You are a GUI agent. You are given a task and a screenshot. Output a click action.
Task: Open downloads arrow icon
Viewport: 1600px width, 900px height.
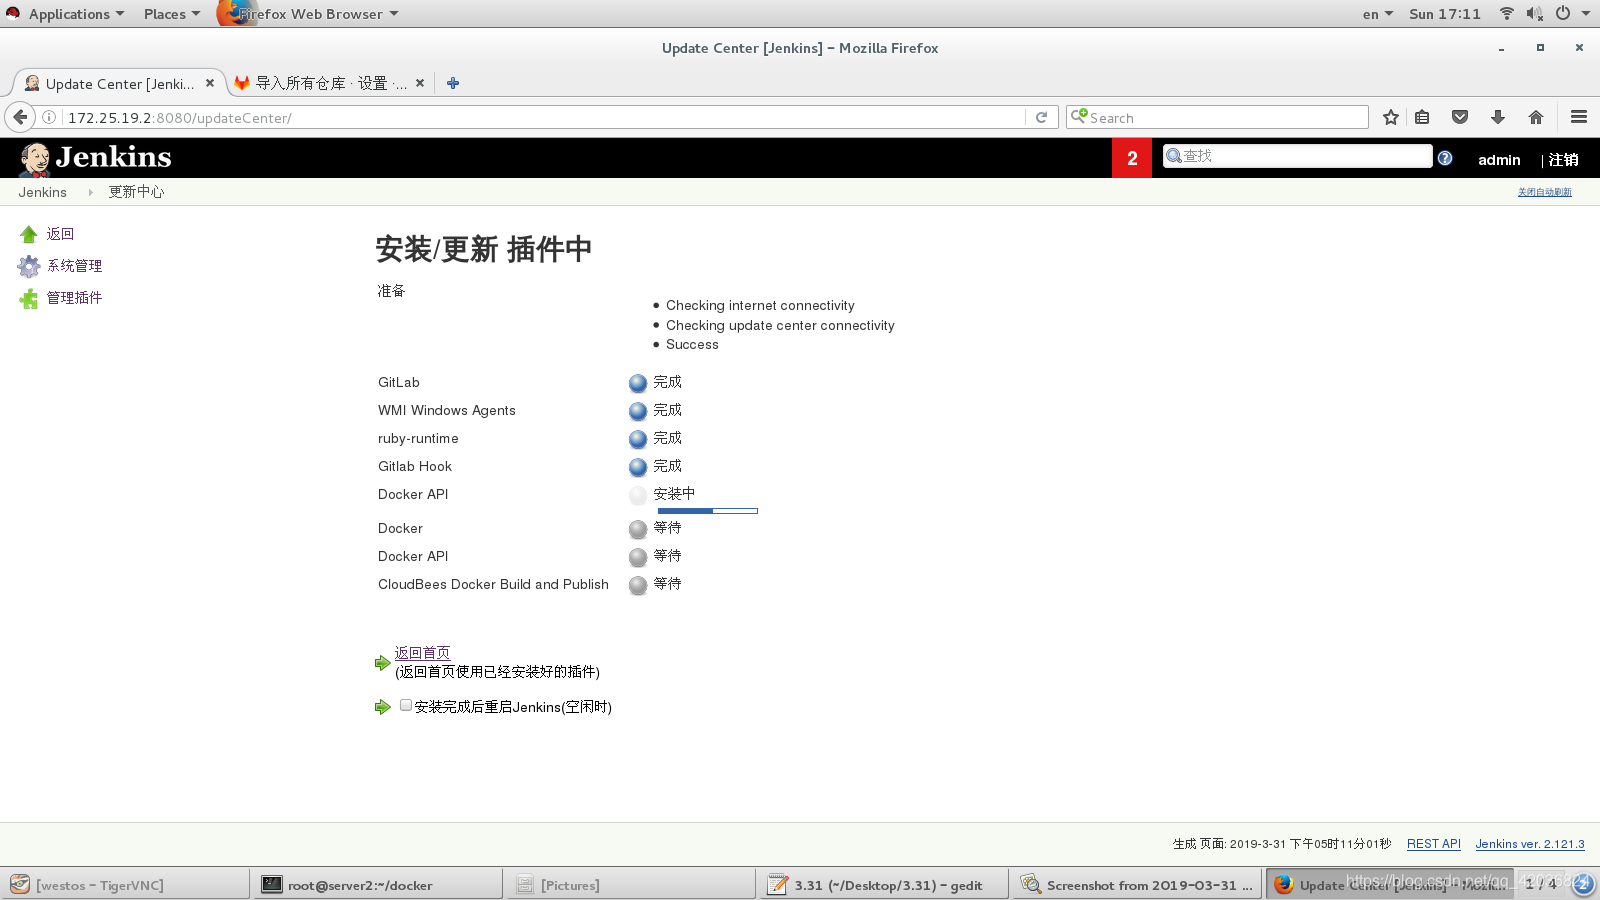(x=1498, y=117)
